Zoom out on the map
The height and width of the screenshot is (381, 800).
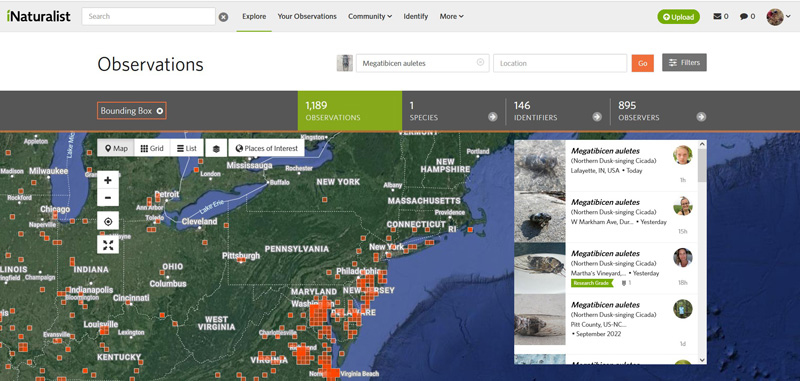click(108, 198)
